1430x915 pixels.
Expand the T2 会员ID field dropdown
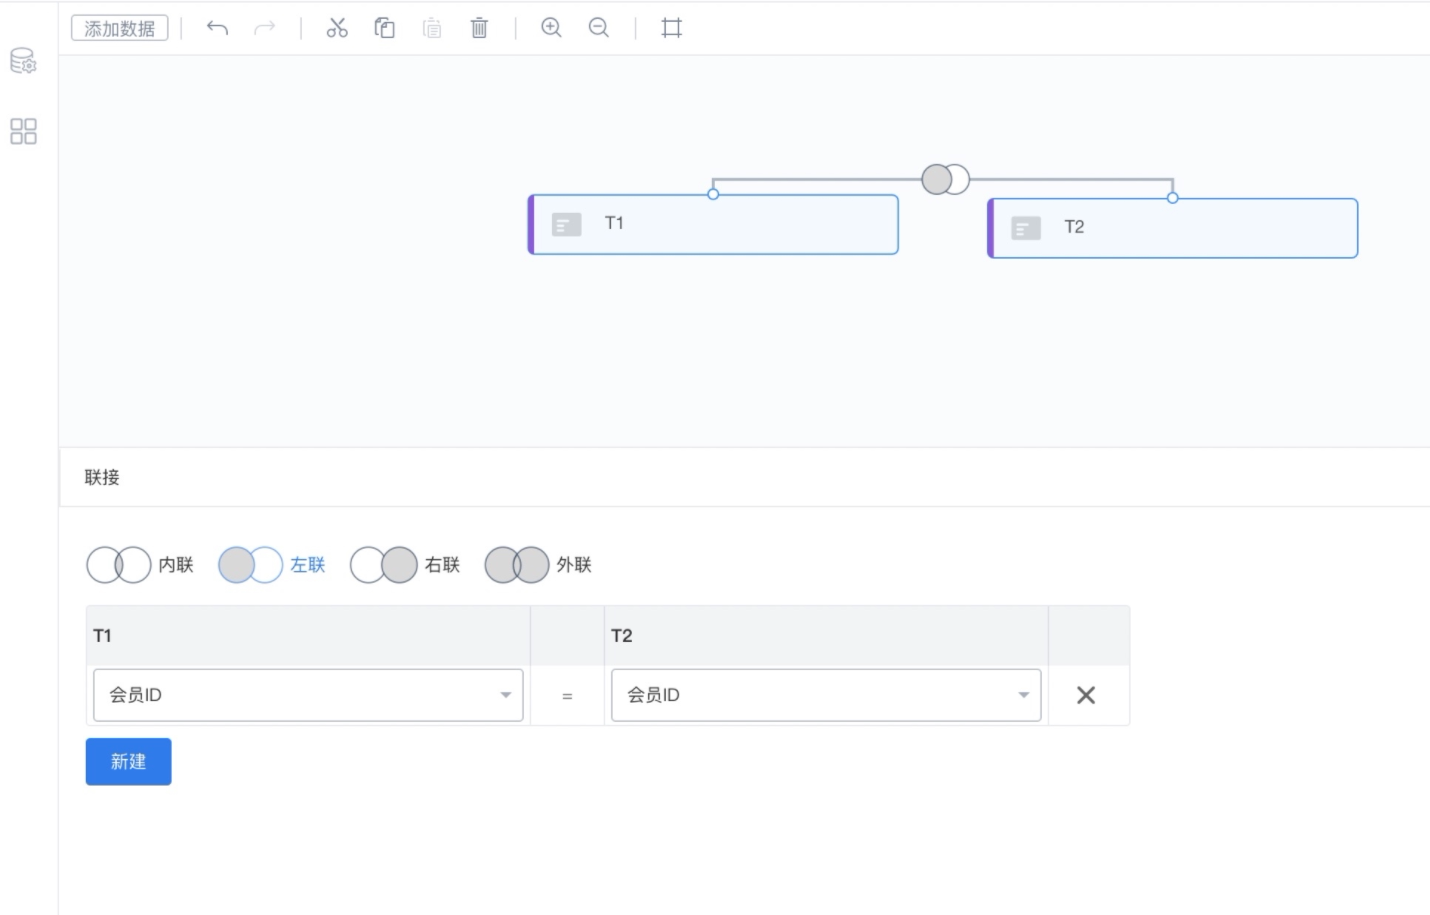(x=826, y=695)
